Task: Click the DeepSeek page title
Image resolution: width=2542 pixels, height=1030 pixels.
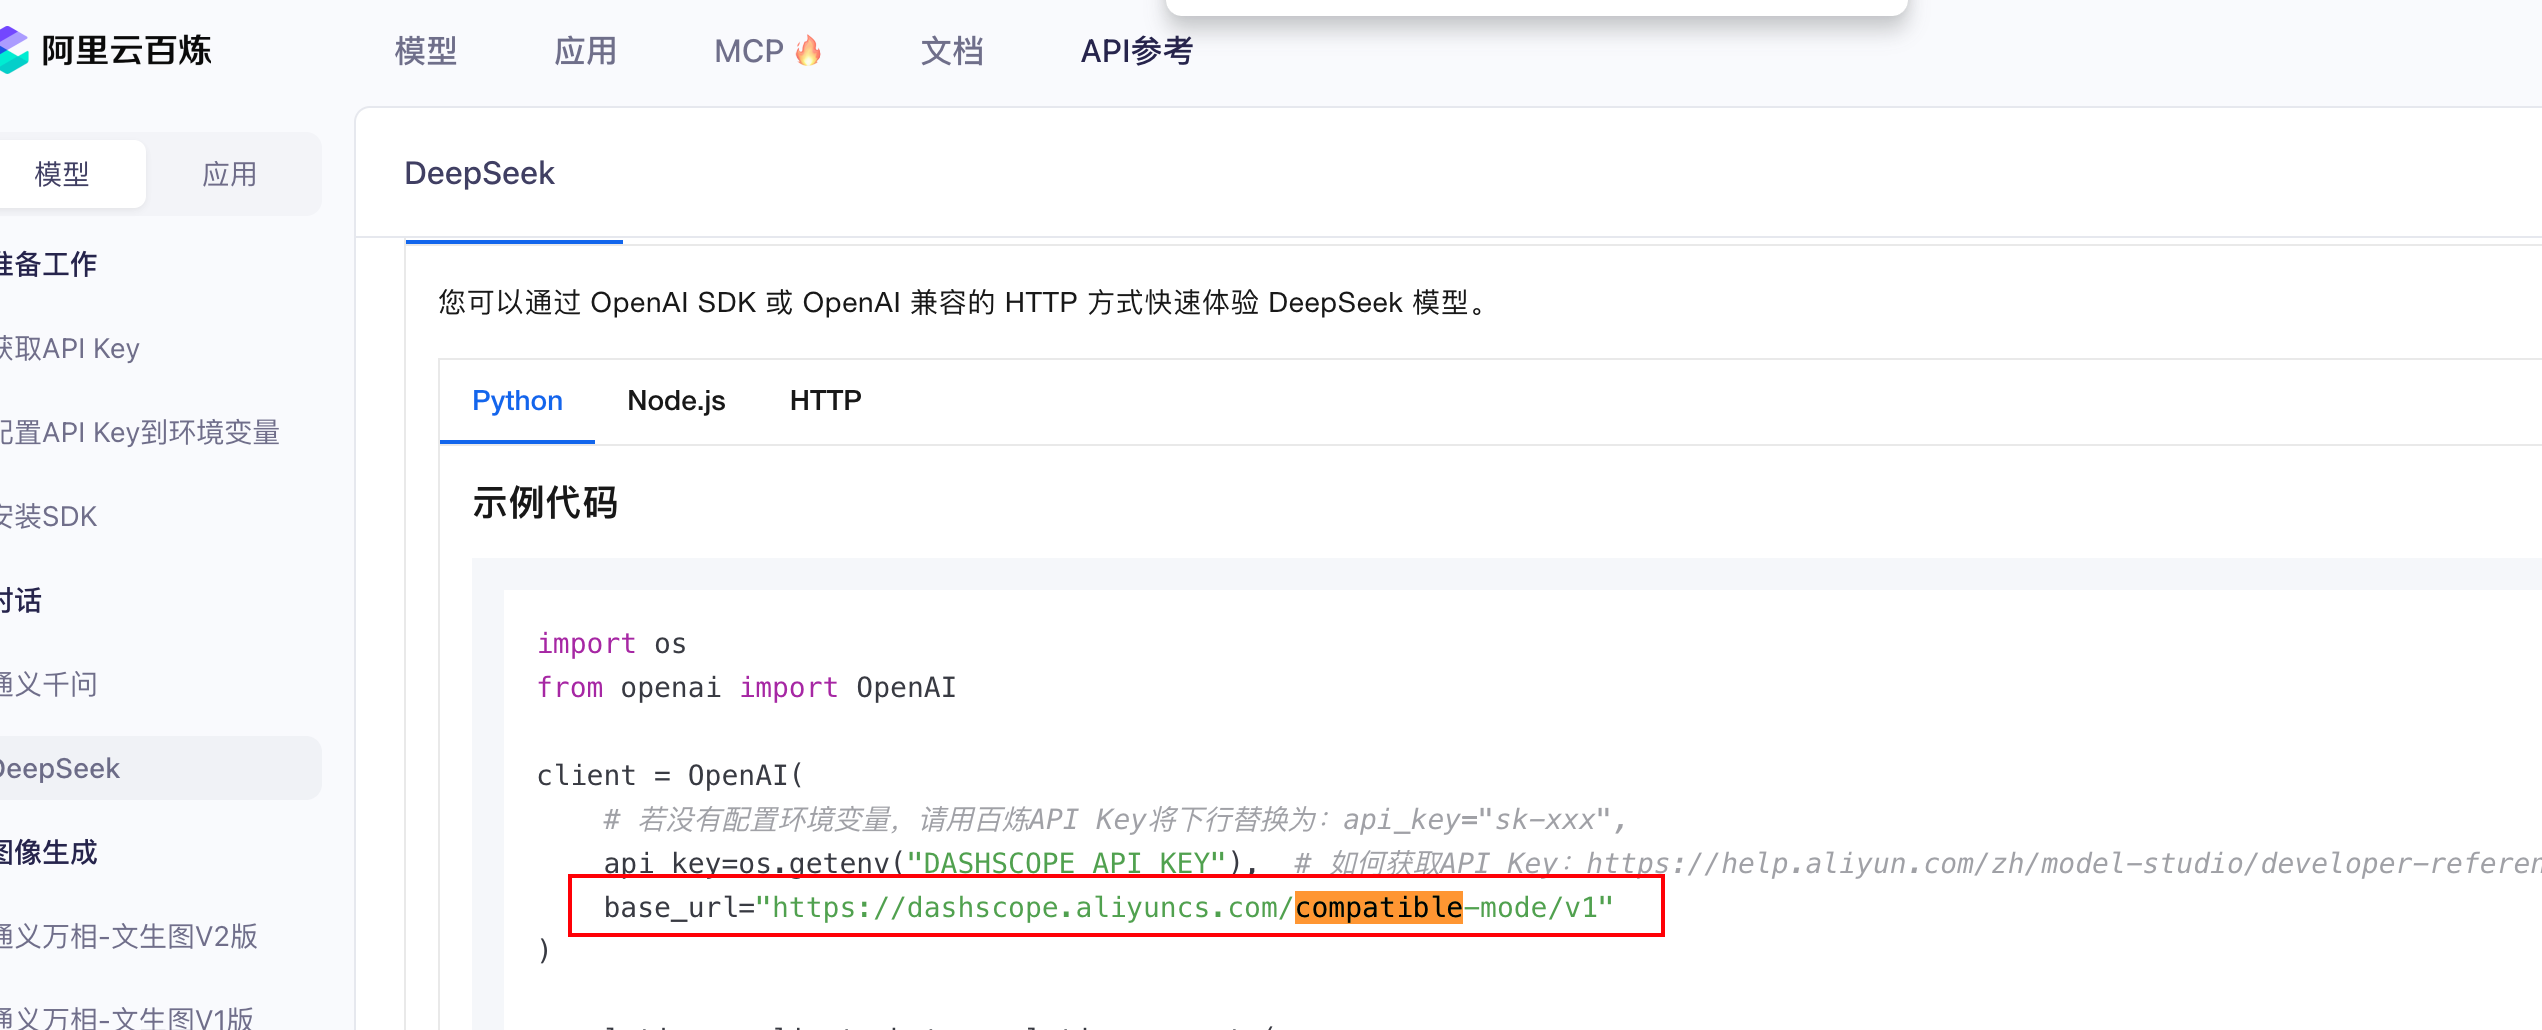Action: tap(479, 173)
